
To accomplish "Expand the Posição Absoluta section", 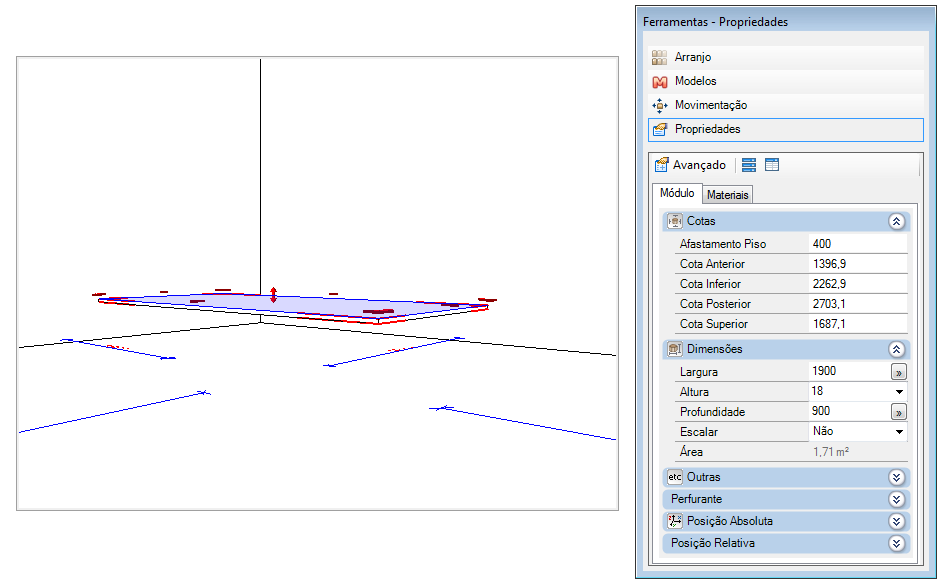I will (x=896, y=521).
